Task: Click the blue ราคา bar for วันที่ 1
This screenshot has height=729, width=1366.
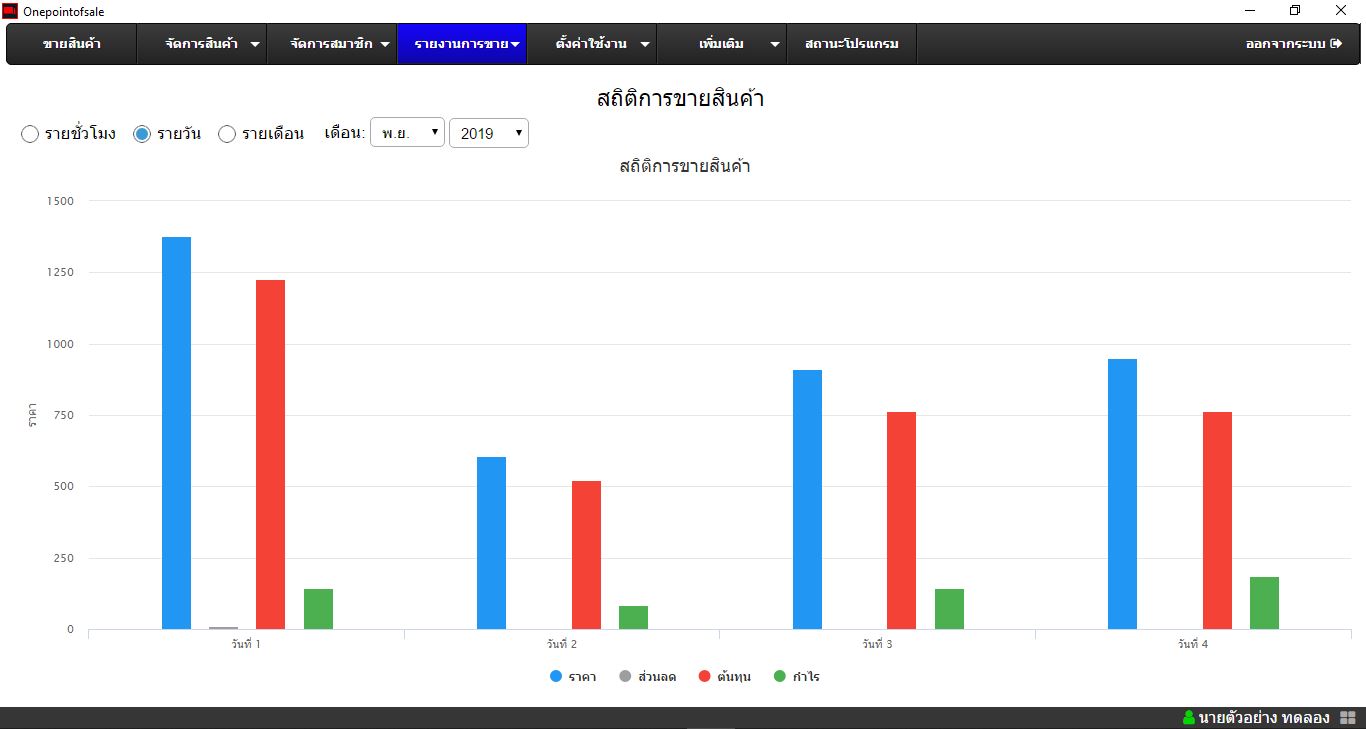Action: tap(176, 433)
